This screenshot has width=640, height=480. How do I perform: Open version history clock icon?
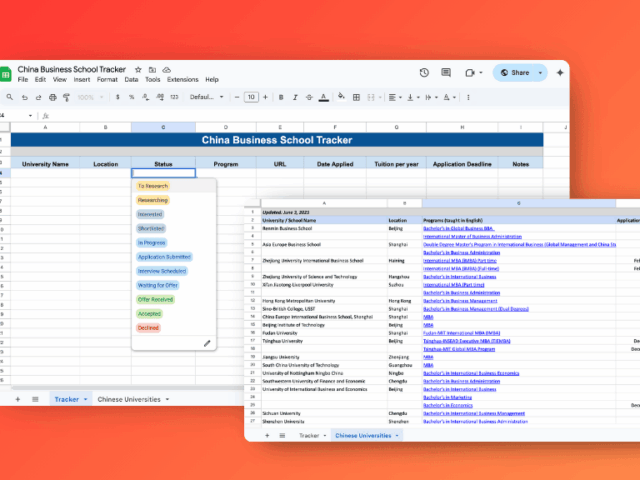point(424,73)
